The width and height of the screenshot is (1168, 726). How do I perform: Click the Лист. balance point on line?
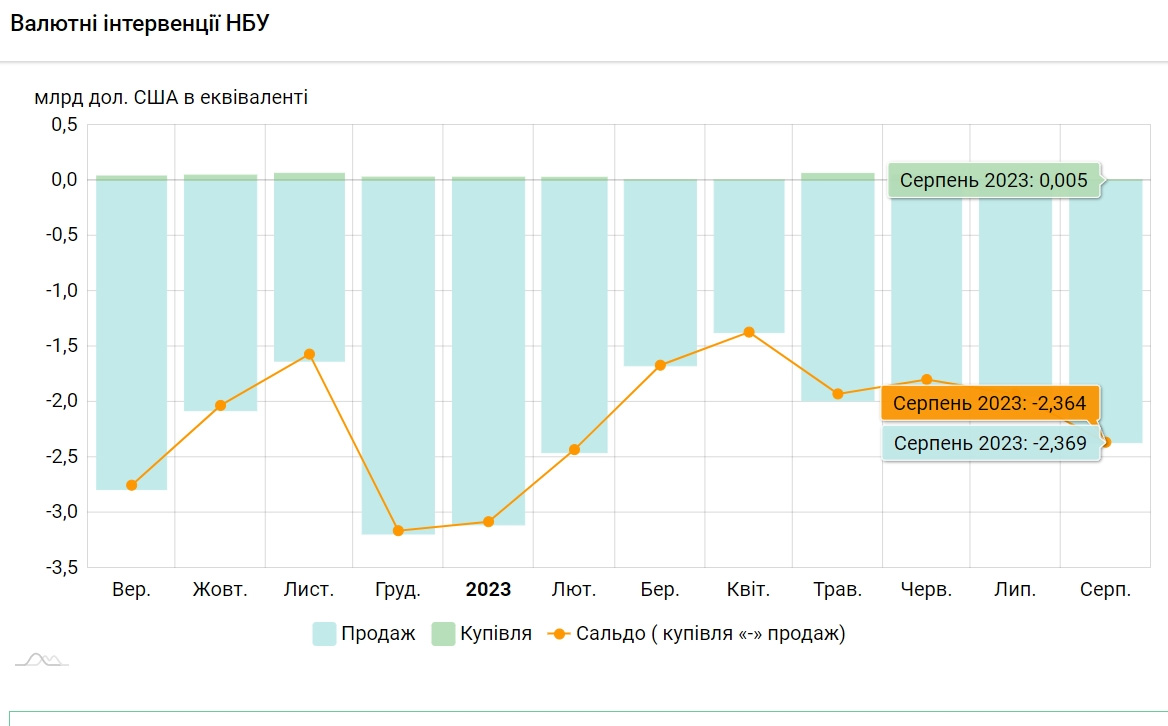click(309, 354)
